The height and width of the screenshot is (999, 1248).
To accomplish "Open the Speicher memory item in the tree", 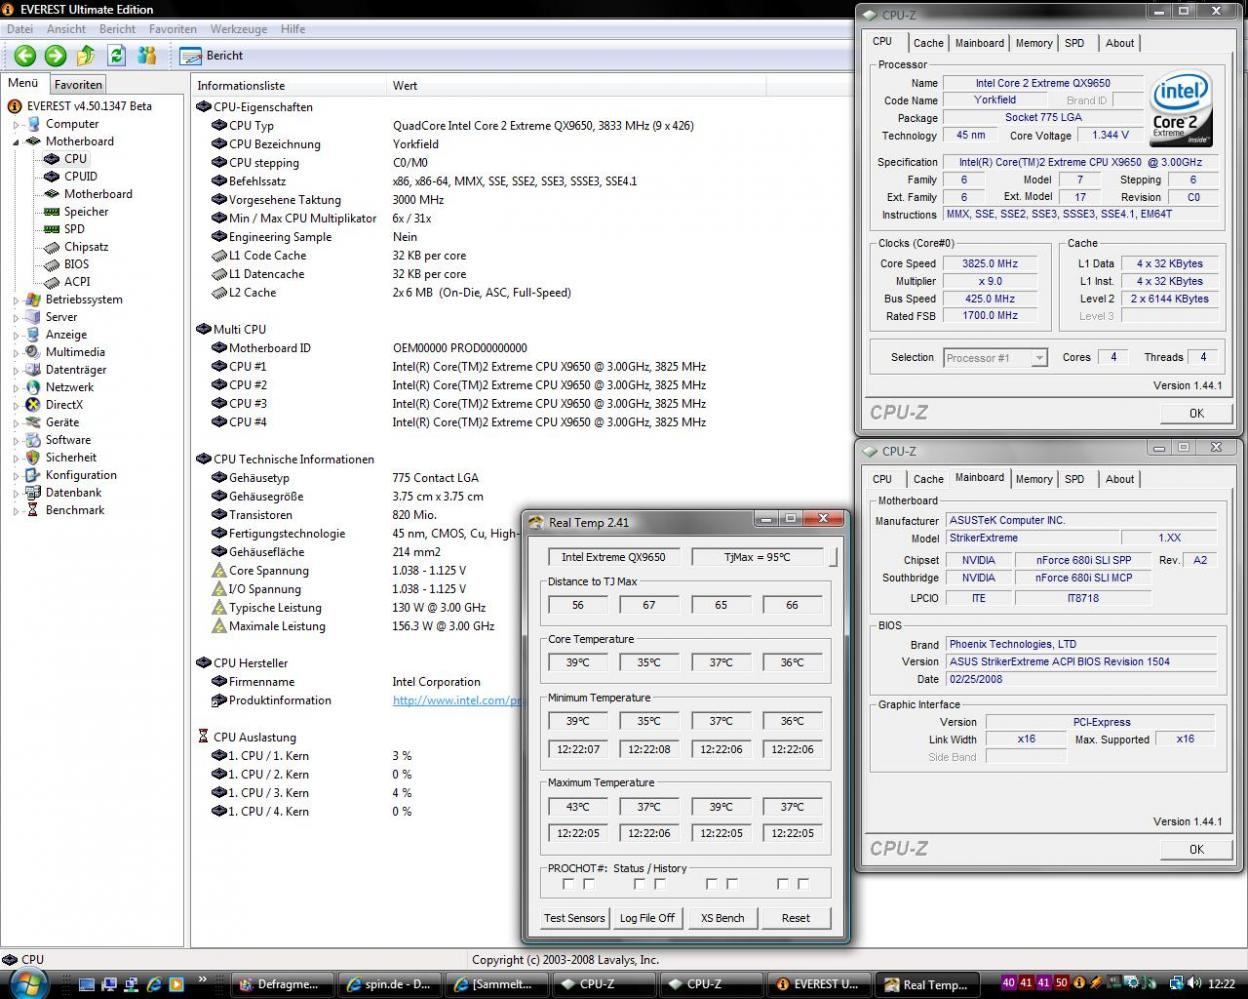I will (77, 211).
